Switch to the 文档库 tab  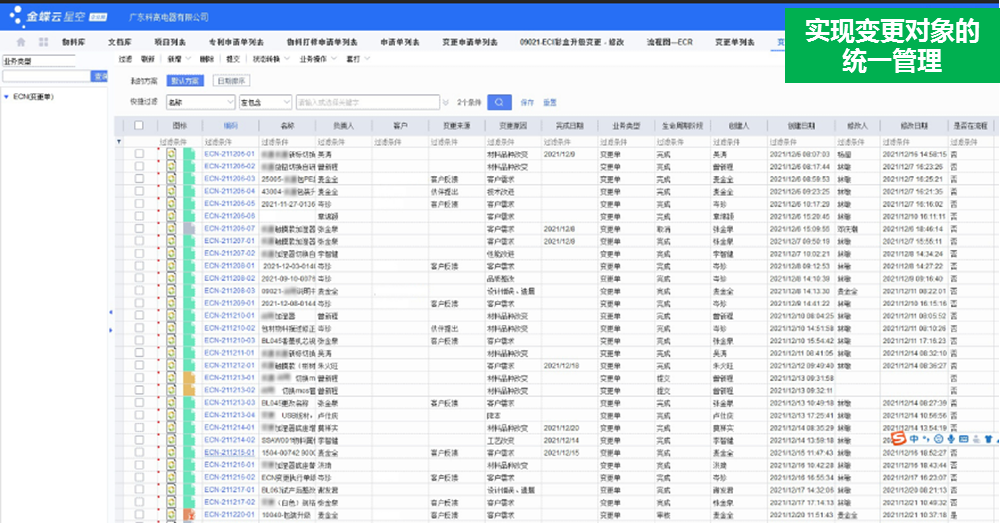pos(120,42)
